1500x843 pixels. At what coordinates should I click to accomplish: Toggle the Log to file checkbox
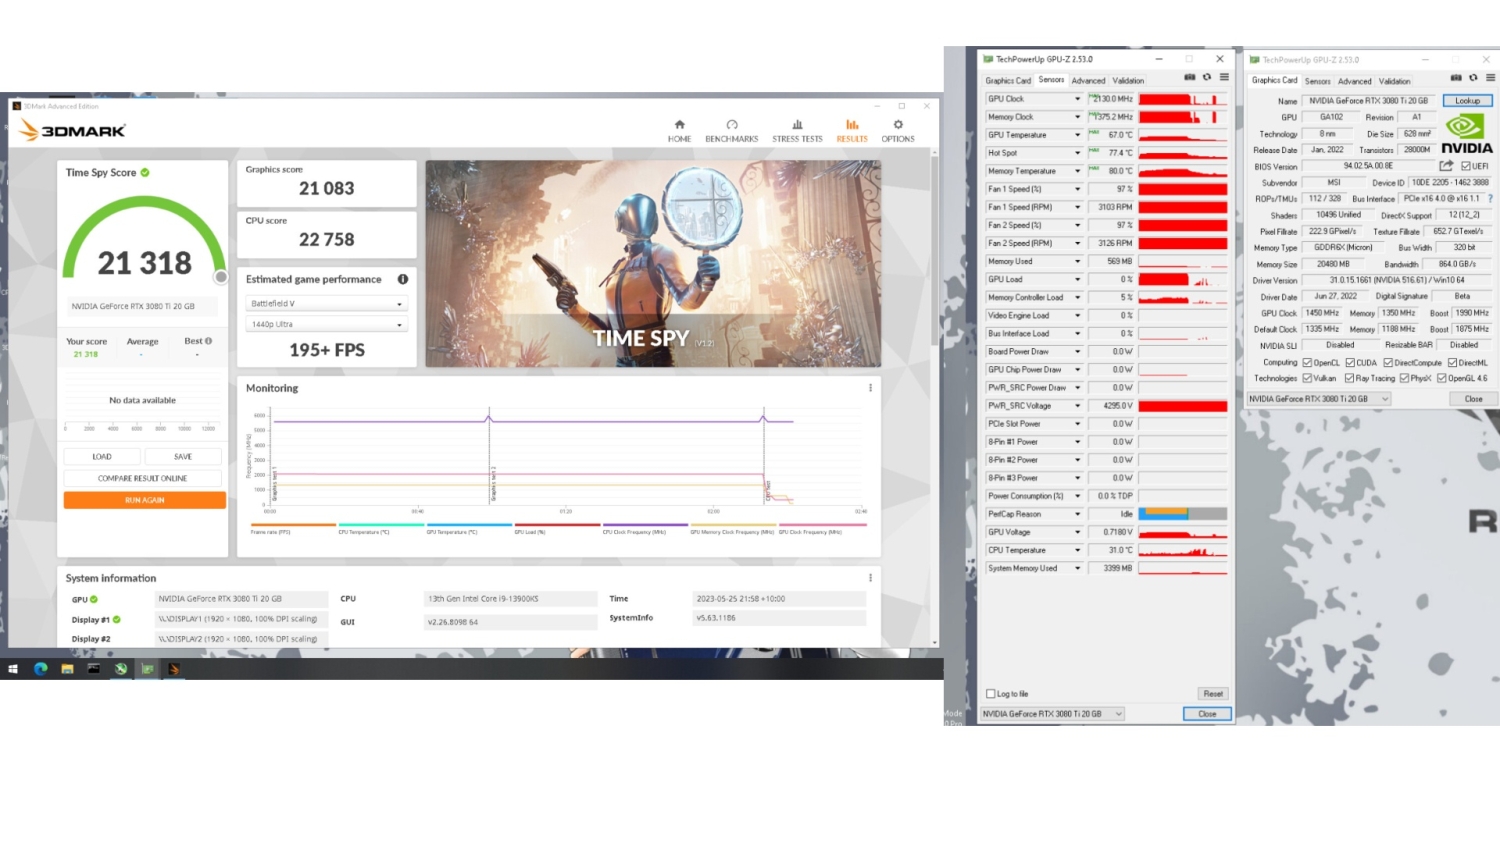pyautogui.click(x=991, y=694)
